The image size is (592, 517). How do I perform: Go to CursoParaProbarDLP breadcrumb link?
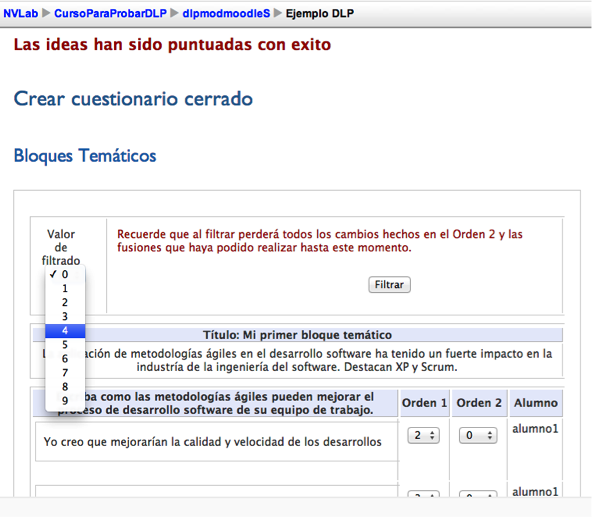coord(110,13)
